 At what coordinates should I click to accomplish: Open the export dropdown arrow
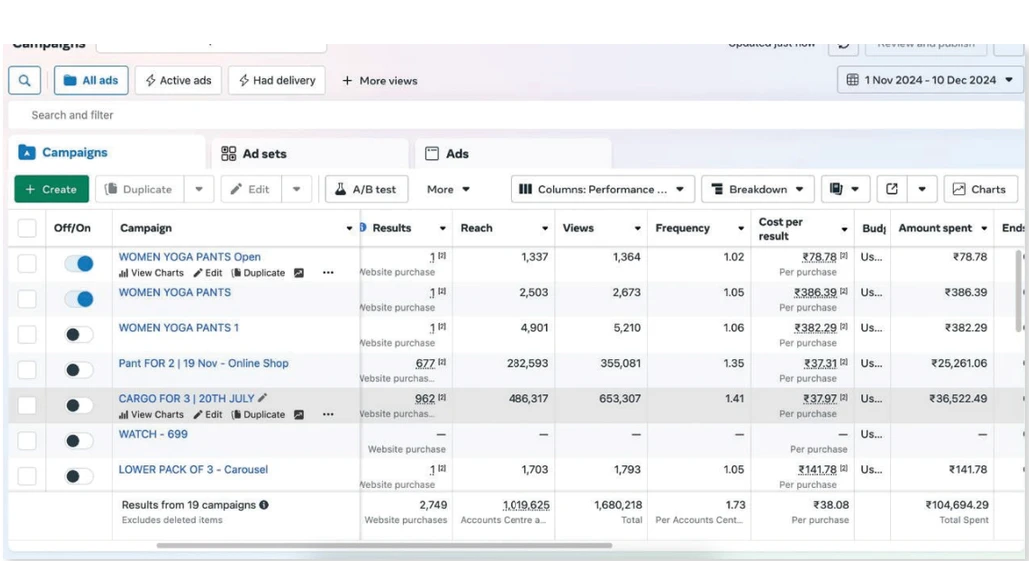click(922, 189)
